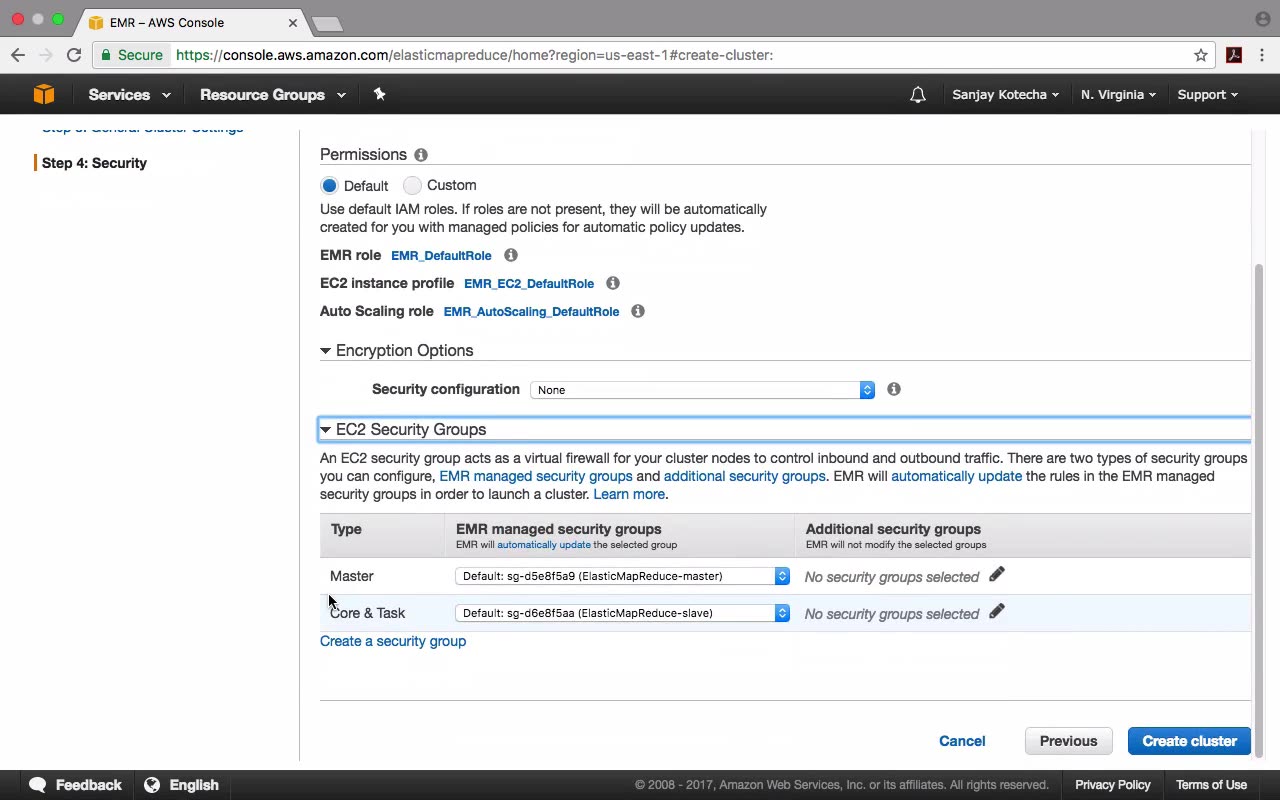1280x800 pixels.
Task: Click info icon next to Permissions heading
Action: [x=421, y=155]
